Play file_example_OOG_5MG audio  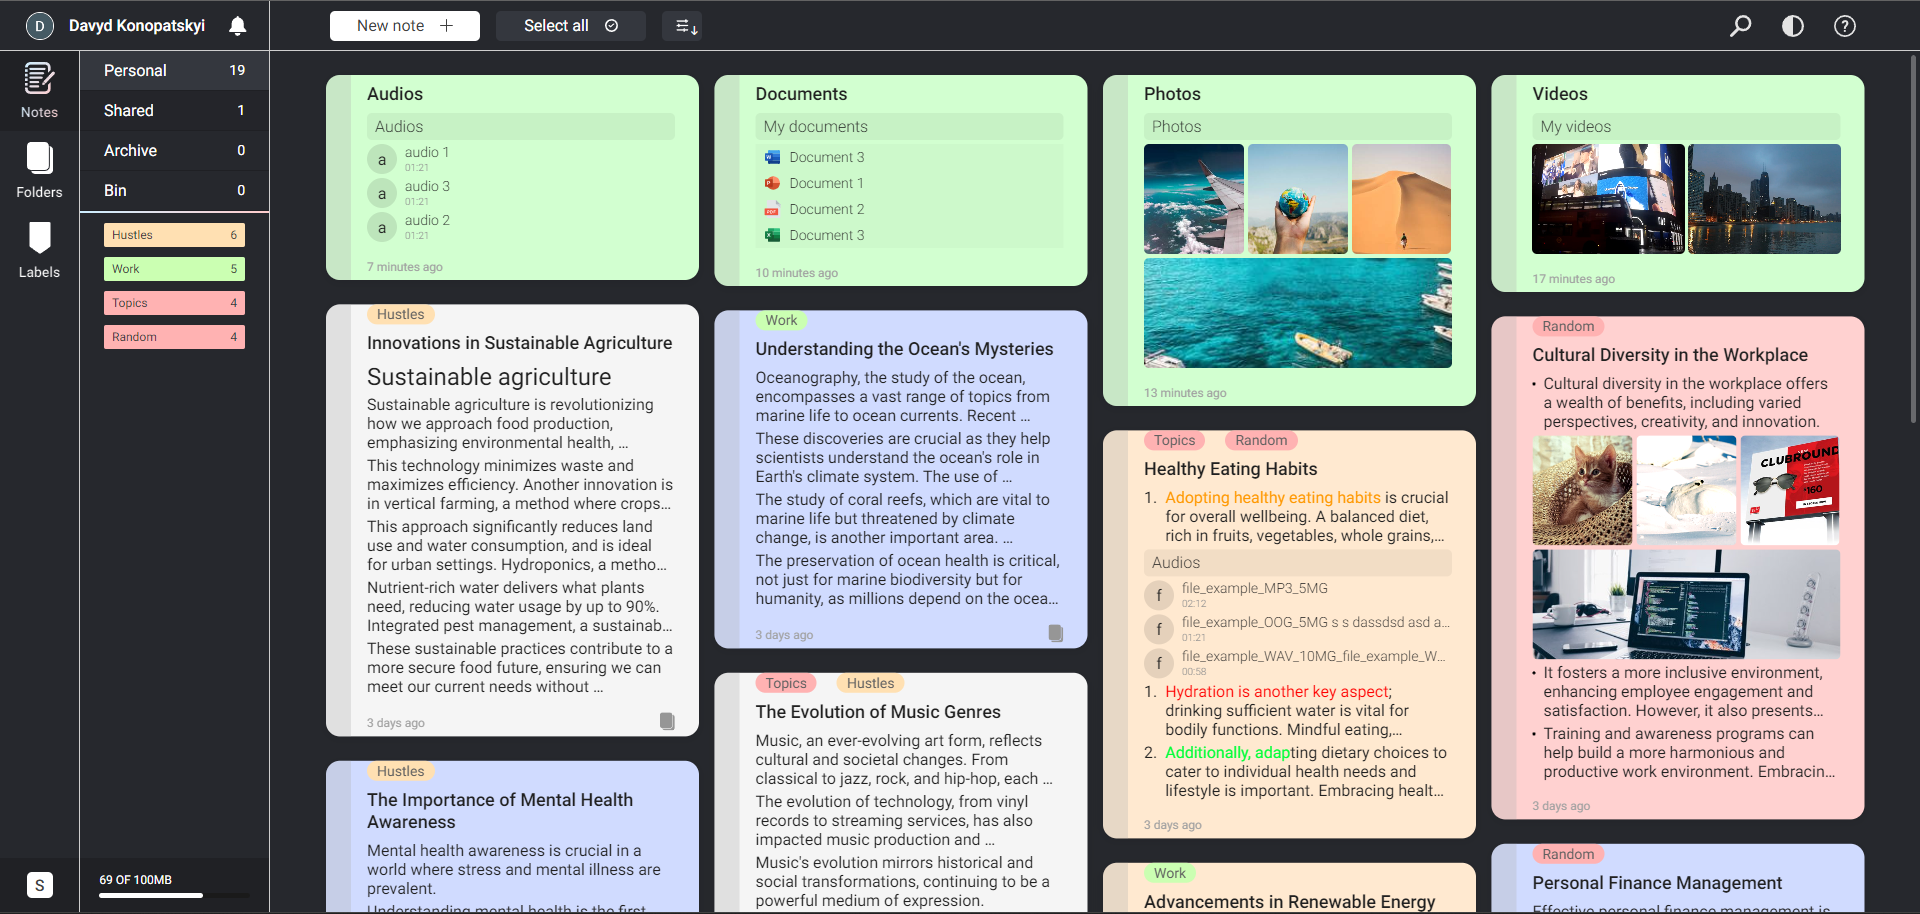(1159, 629)
